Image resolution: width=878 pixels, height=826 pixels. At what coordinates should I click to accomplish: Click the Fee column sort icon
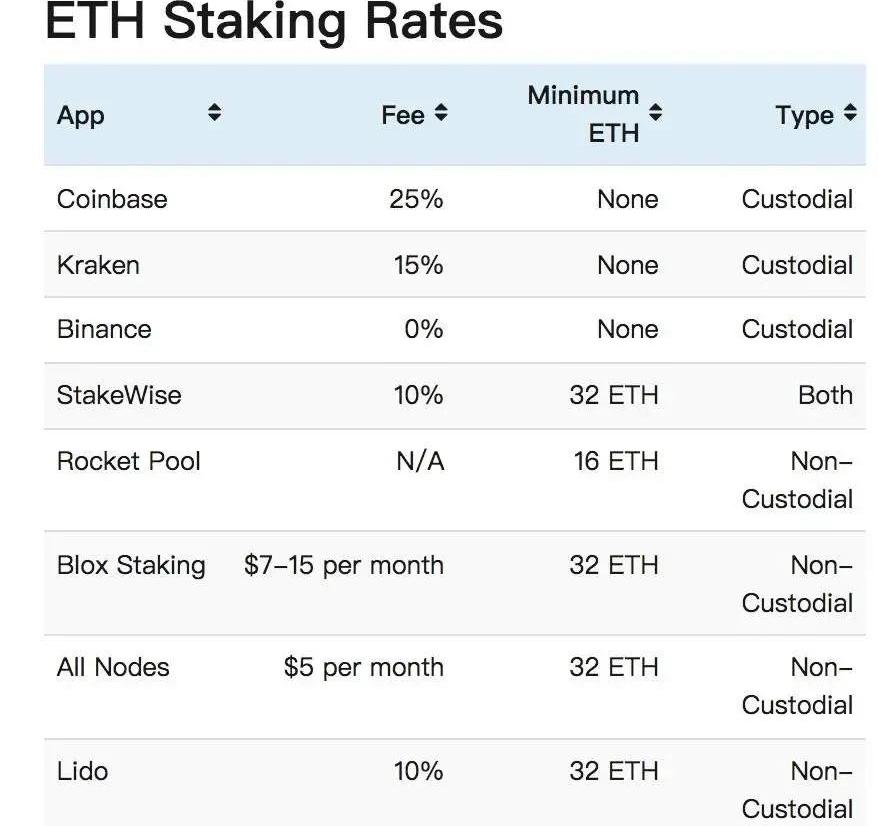pyautogui.click(x=441, y=114)
